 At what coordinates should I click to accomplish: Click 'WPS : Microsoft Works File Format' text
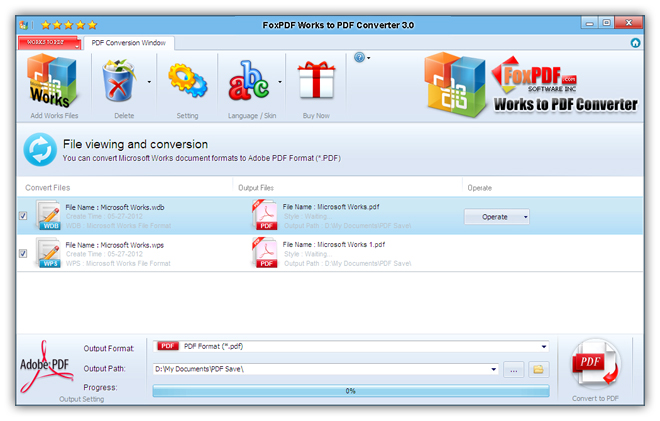point(118,263)
